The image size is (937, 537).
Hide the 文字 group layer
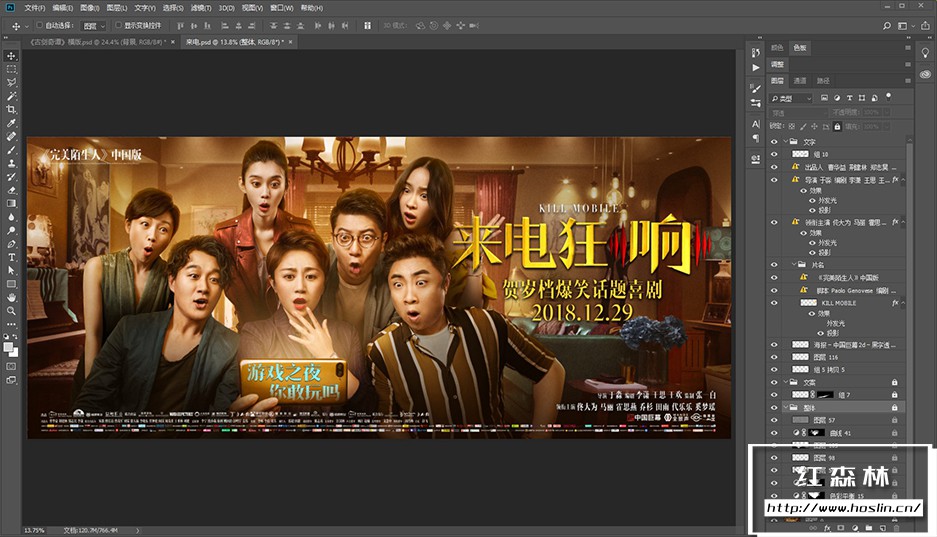pyautogui.click(x=774, y=142)
